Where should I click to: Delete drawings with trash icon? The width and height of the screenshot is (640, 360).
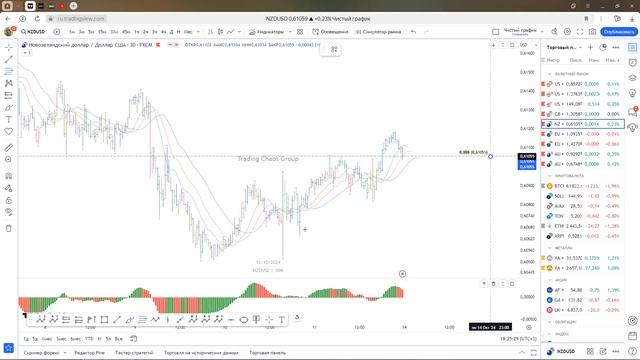click(9, 229)
